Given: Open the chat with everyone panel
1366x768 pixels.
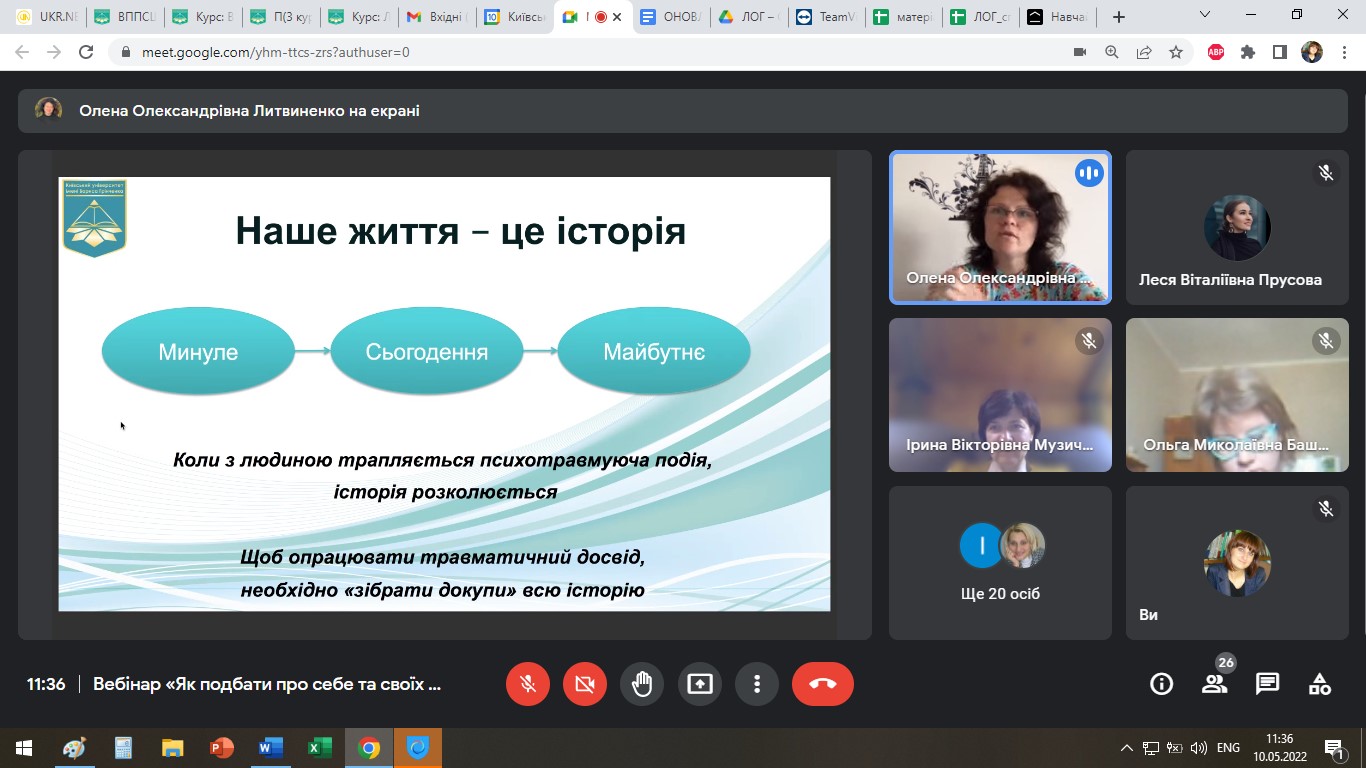Looking at the screenshot, I should [1267, 684].
